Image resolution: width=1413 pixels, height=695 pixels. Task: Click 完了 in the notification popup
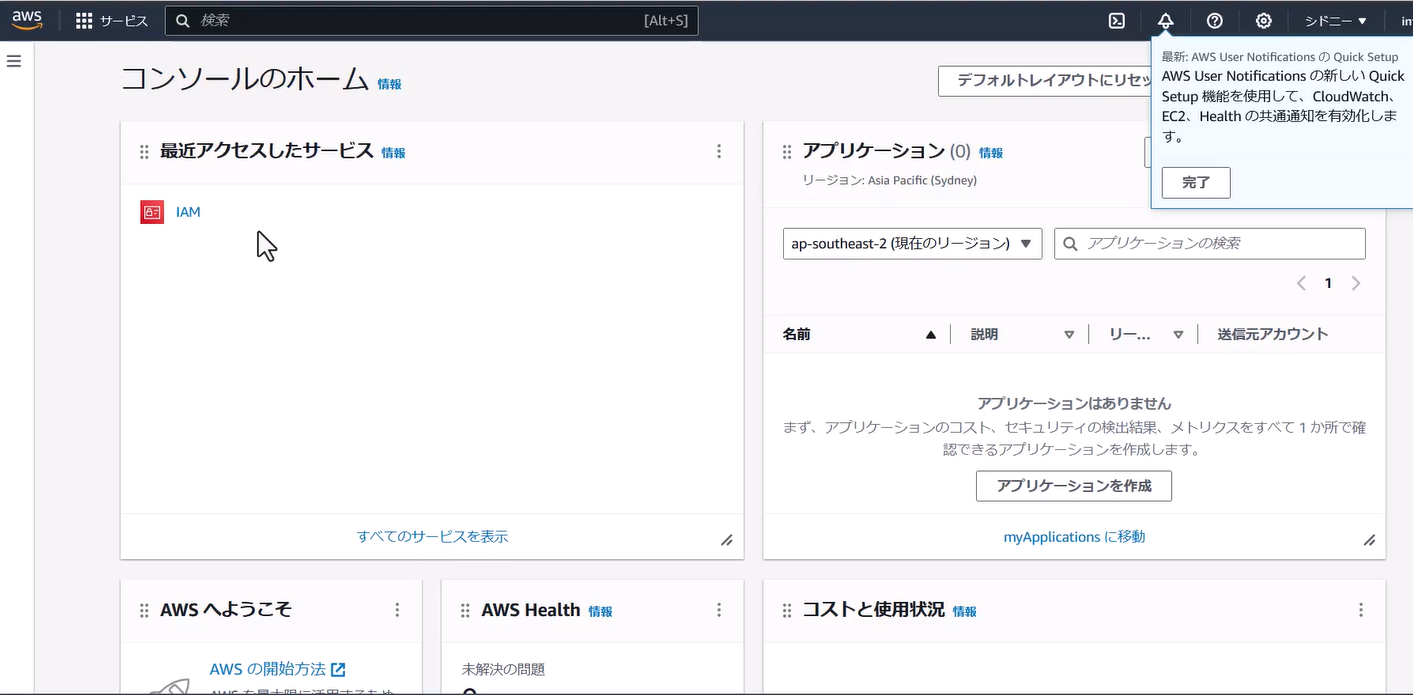point(1196,183)
